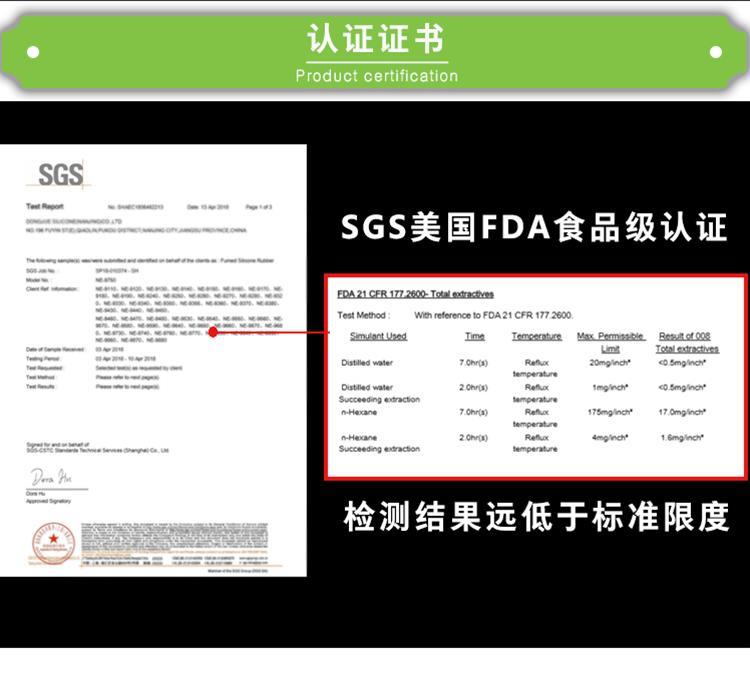Click the 175mg/inch² permissible limit value
This screenshot has width=750, height=678.
point(610,412)
